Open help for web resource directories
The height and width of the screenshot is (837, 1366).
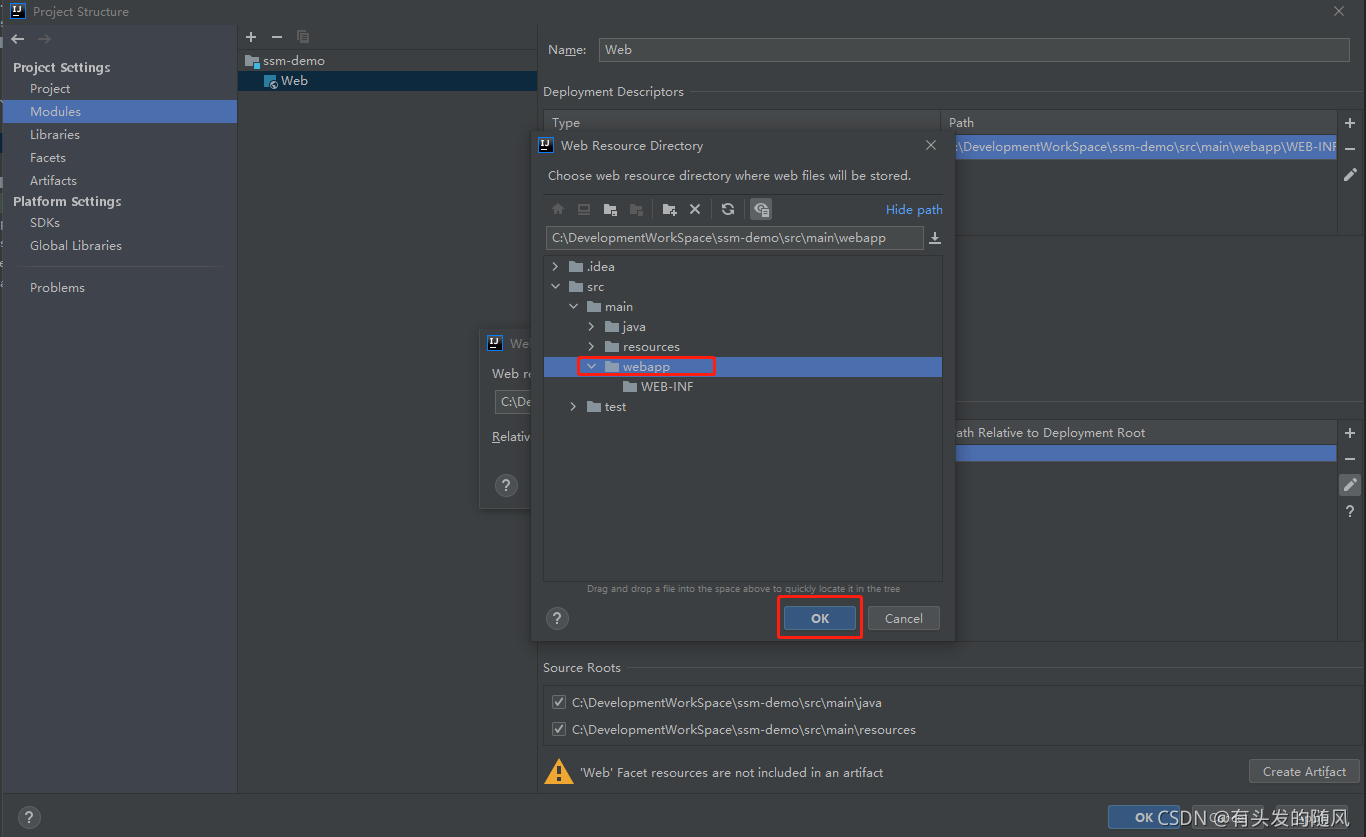(1350, 511)
